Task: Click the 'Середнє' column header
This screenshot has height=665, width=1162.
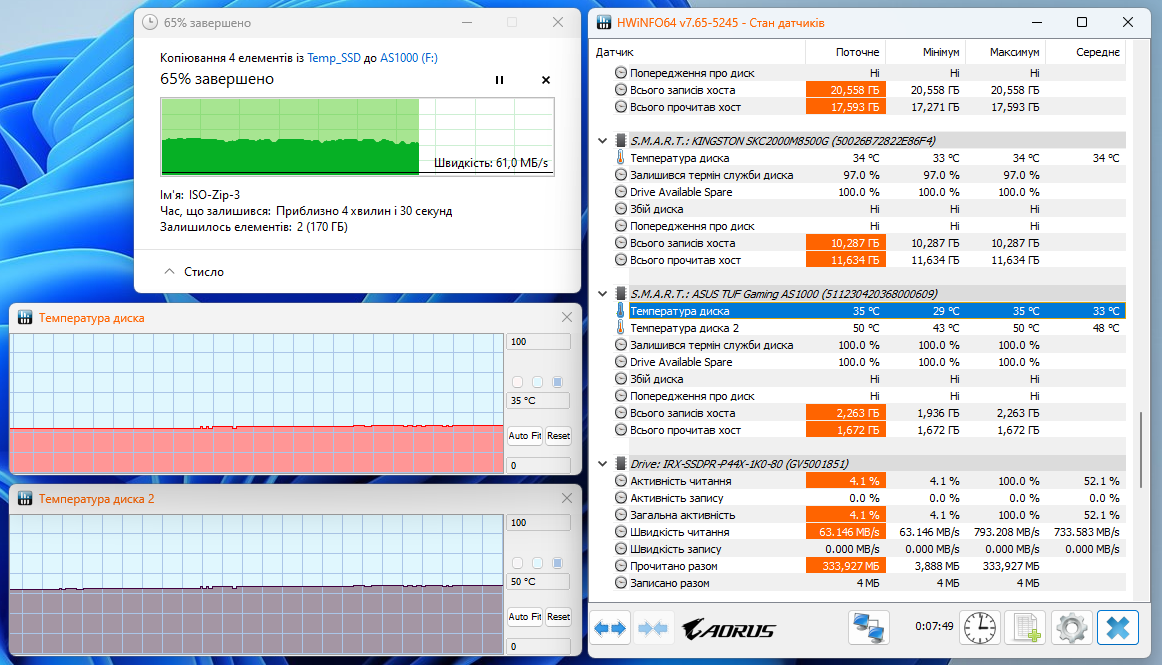Action: [1098, 52]
